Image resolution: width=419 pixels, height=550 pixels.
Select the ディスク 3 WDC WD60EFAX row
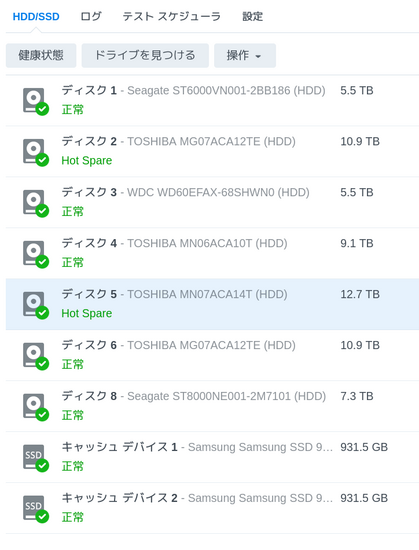[x=212, y=202]
